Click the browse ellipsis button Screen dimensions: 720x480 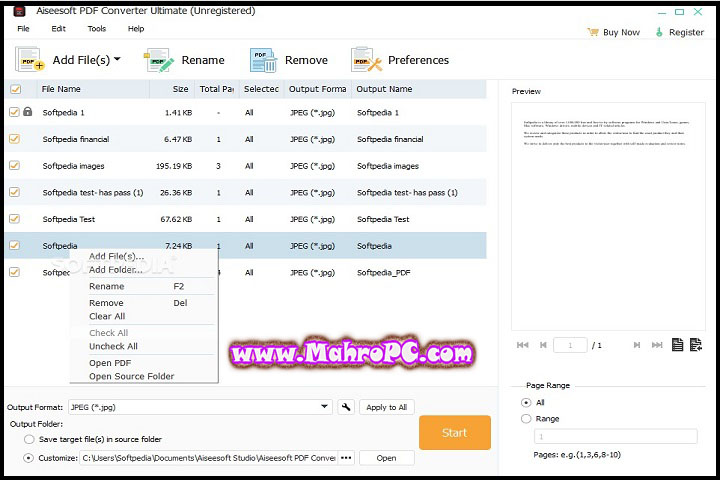pyautogui.click(x=346, y=458)
